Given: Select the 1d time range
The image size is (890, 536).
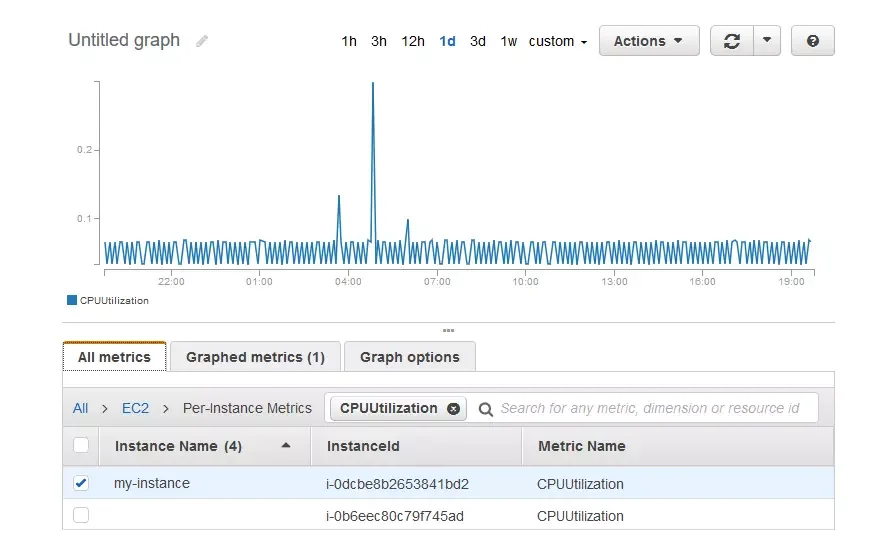Looking at the screenshot, I should [447, 41].
